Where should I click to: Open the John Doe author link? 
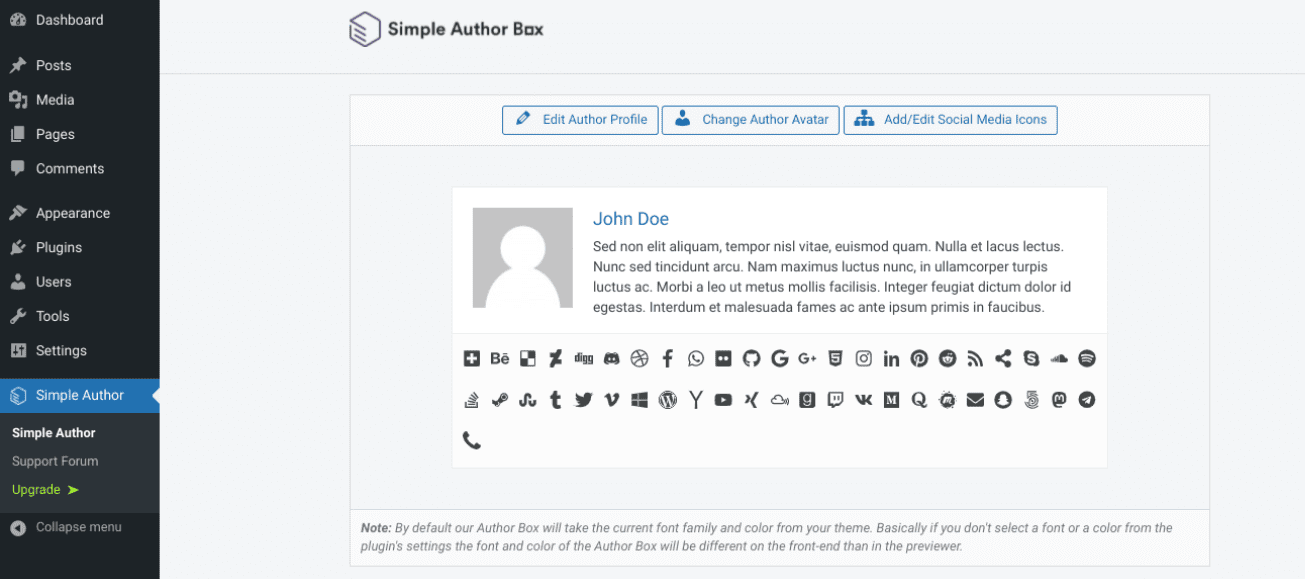tap(631, 218)
